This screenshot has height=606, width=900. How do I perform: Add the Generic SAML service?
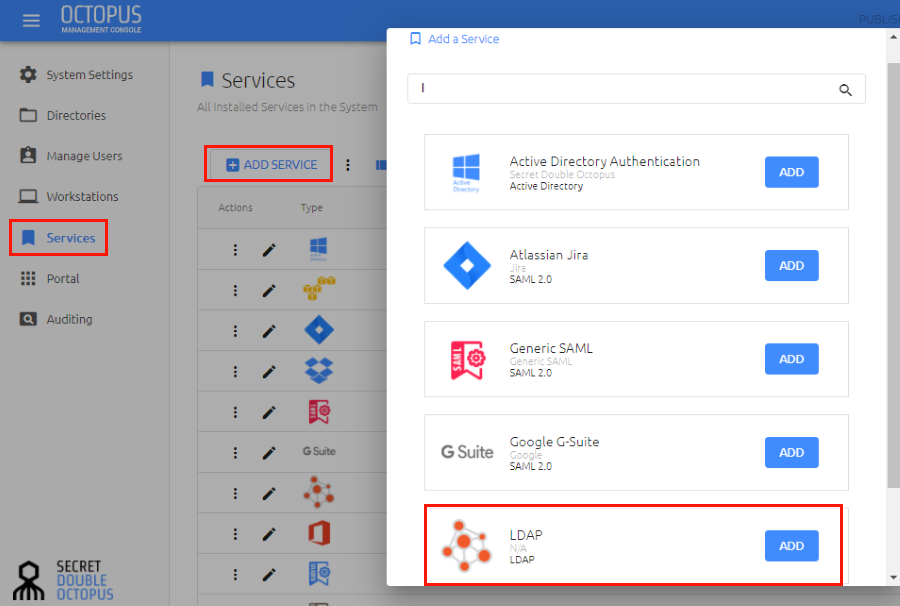pos(792,359)
